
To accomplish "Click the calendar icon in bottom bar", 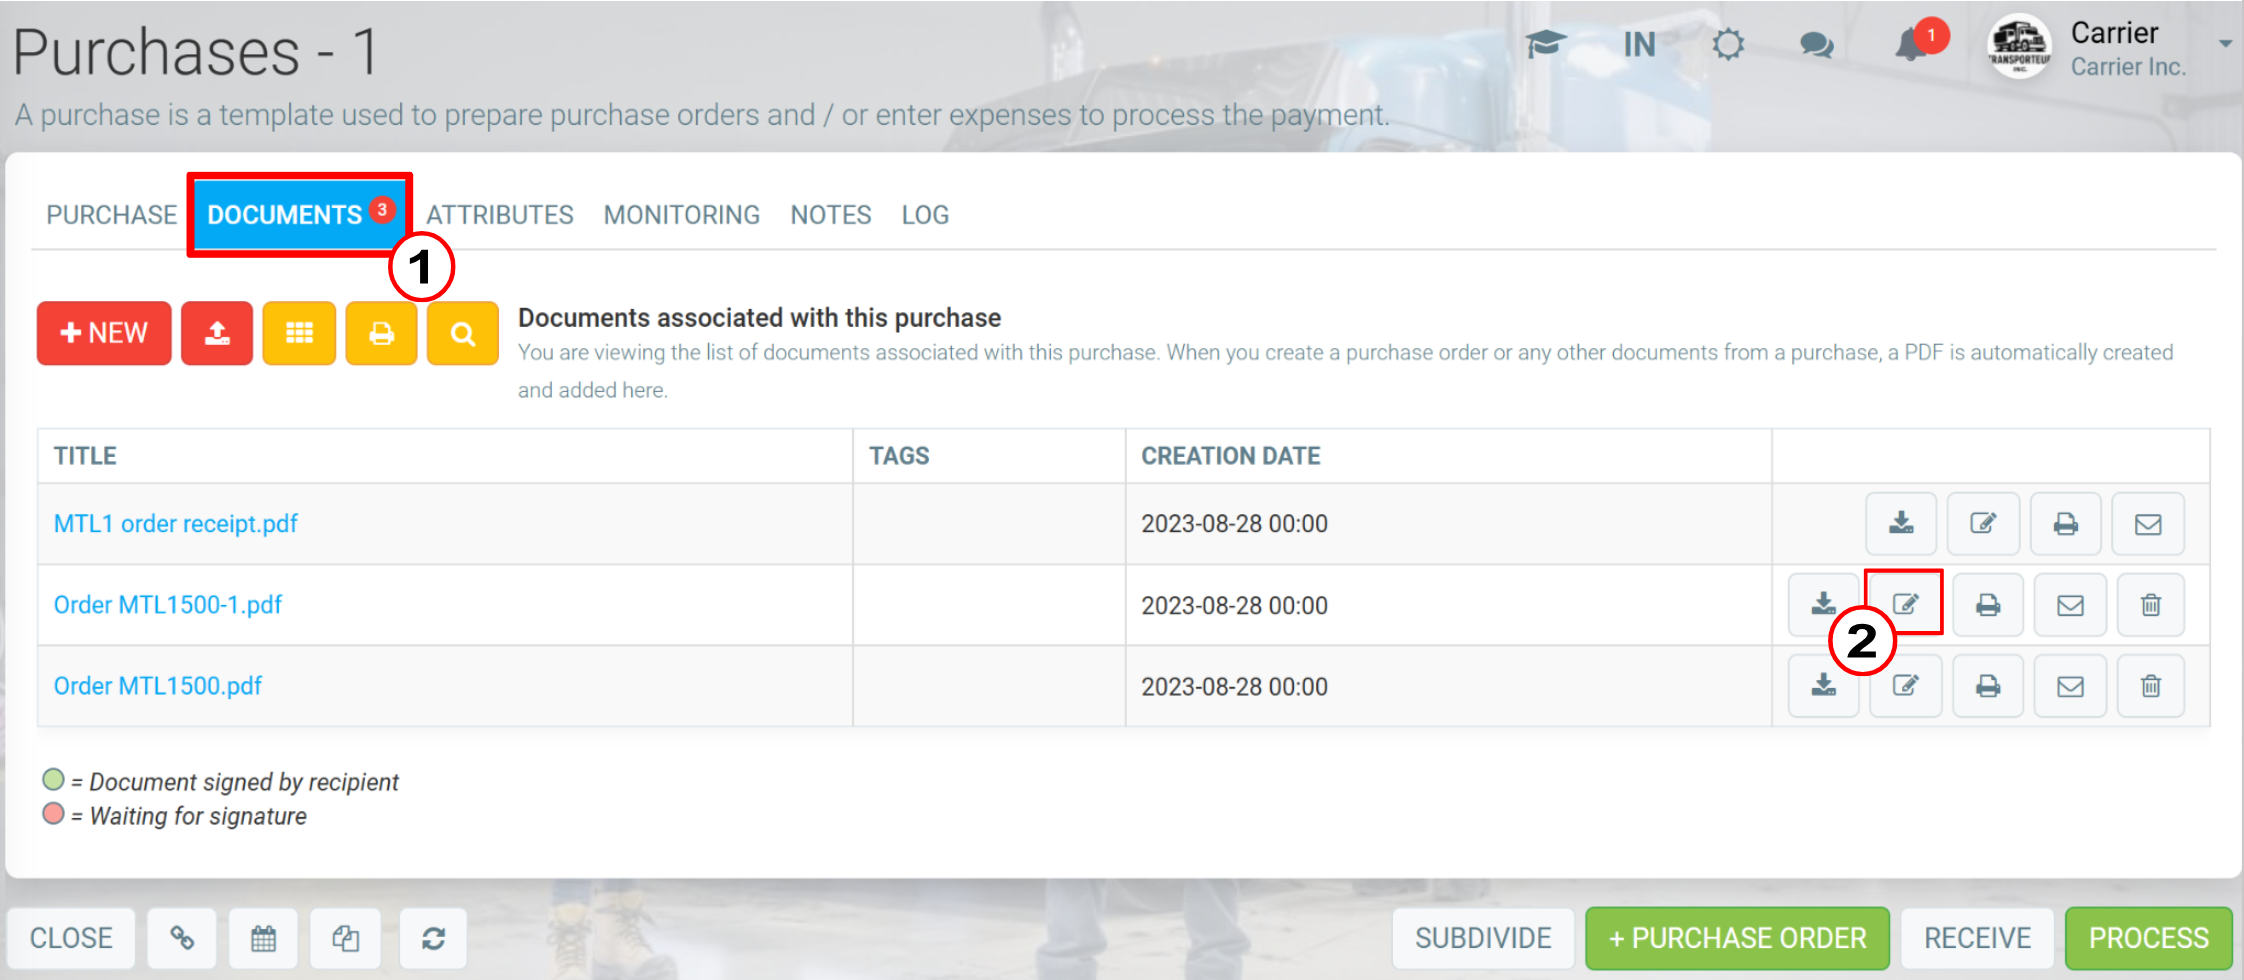I will point(263,938).
